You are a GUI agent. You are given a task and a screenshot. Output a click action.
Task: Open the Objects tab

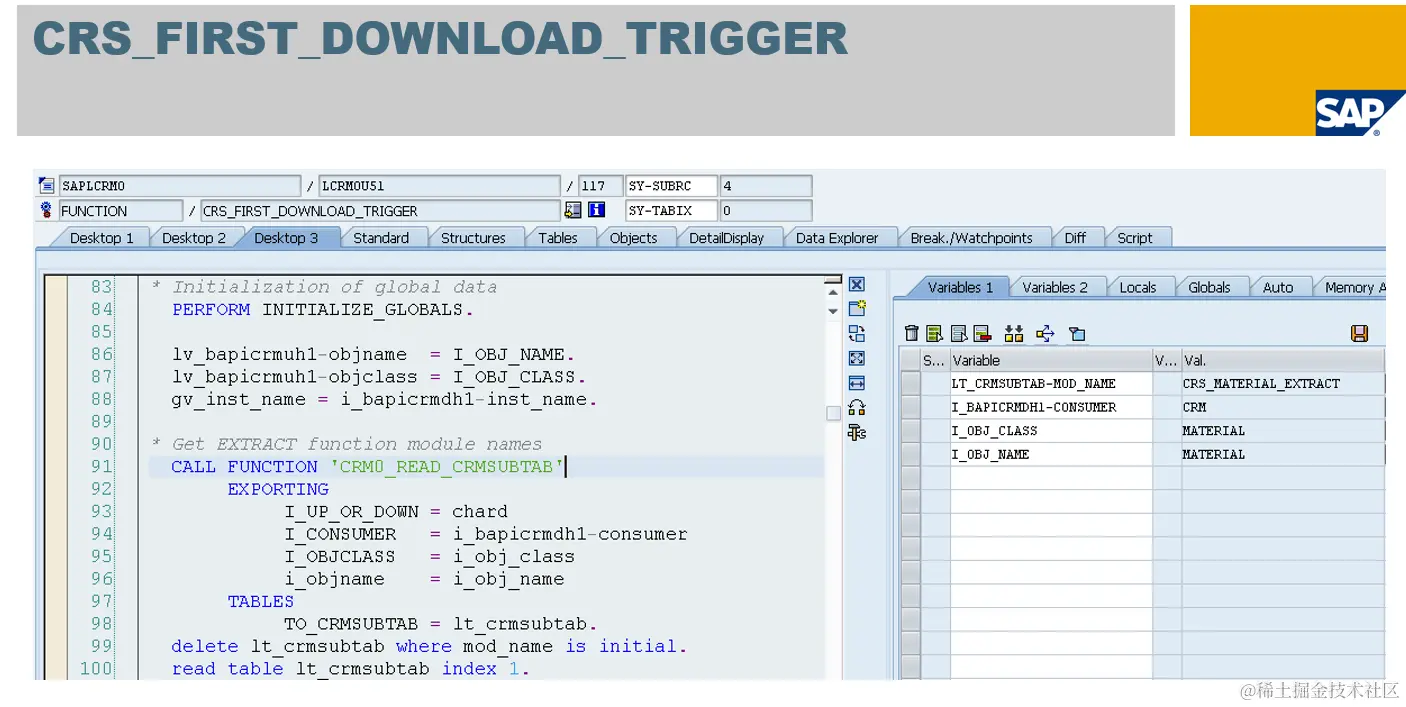tap(634, 238)
